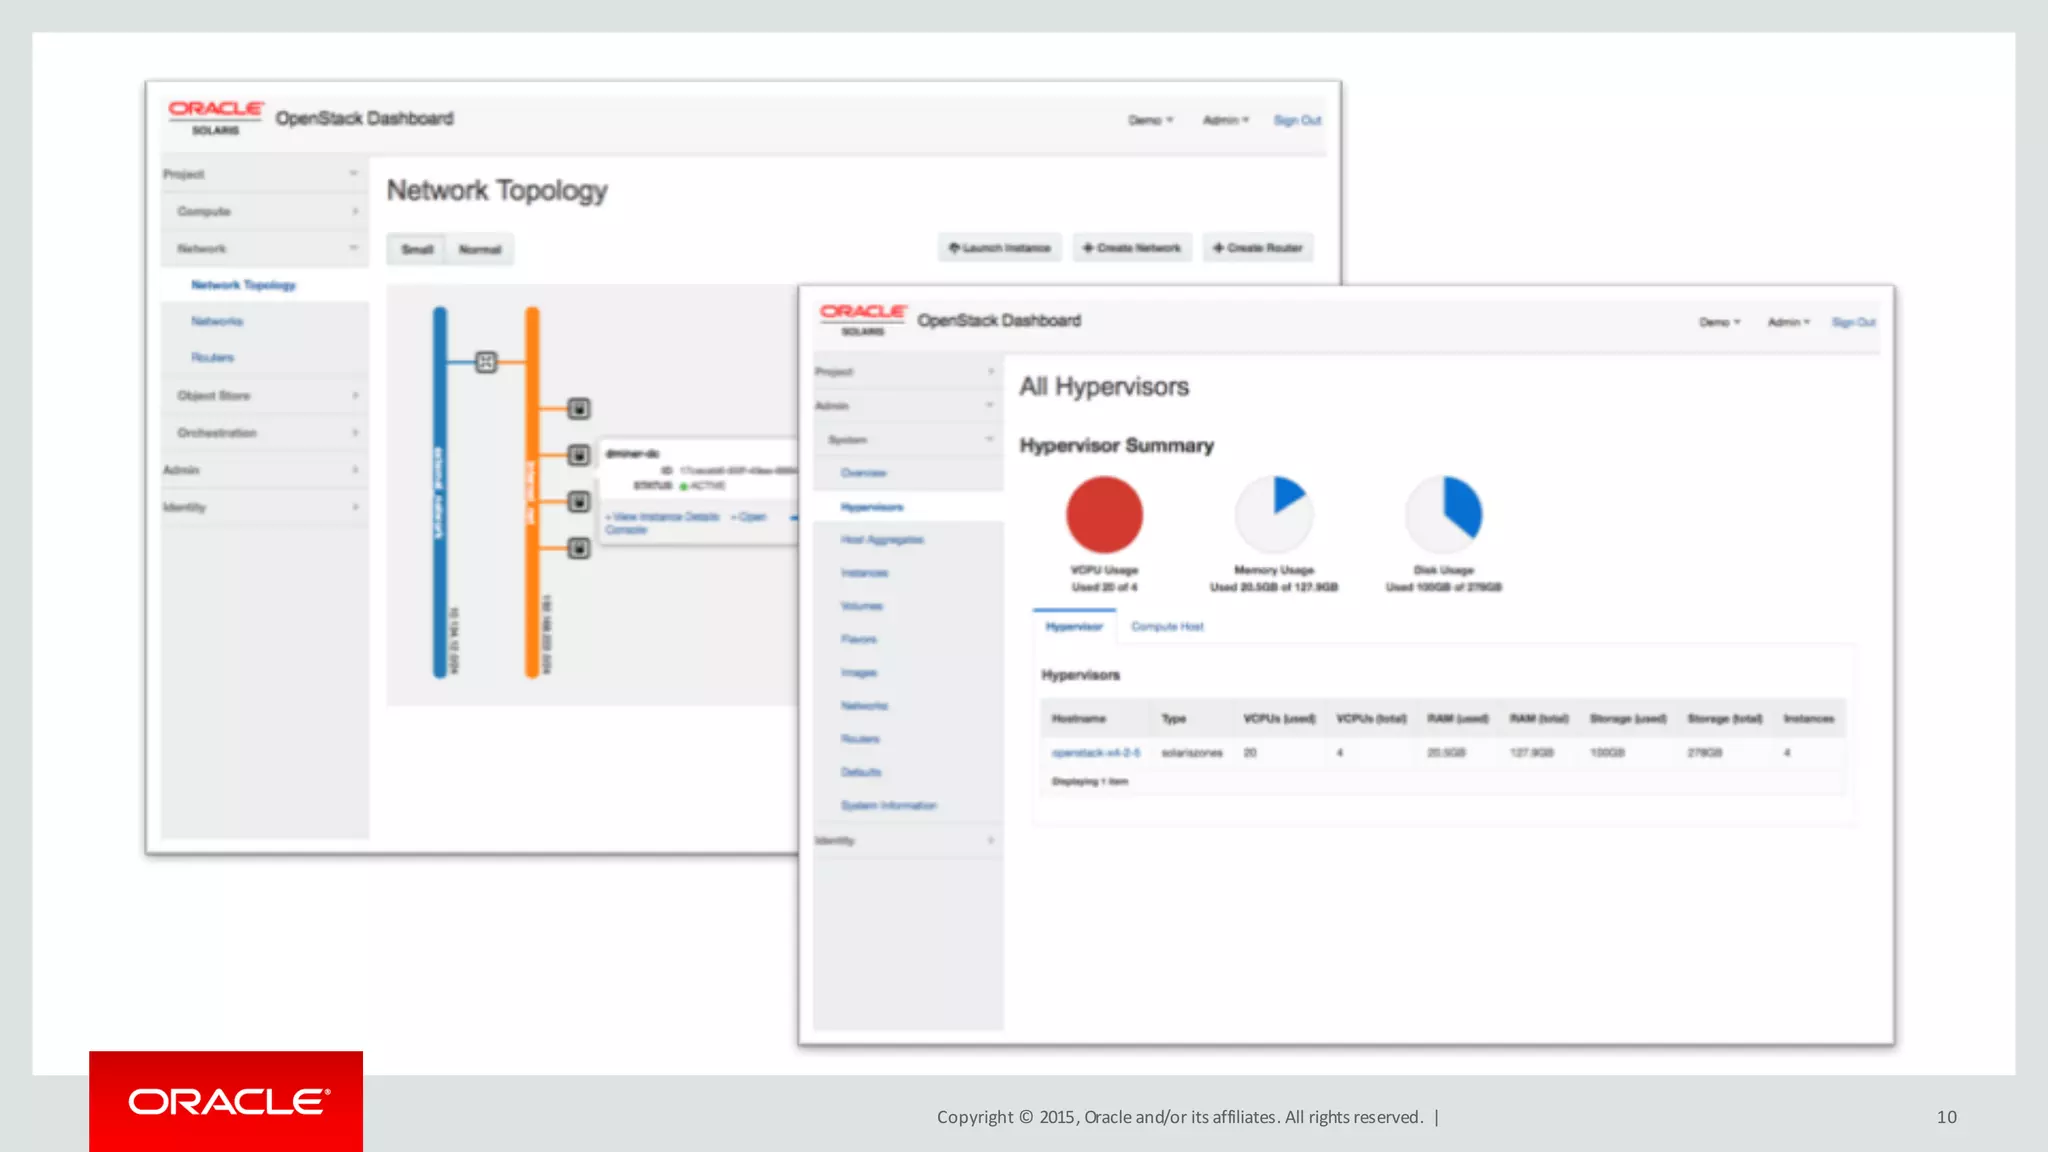
Task: Click the topmost instance icon on orange network
Action: click(578, 408)
